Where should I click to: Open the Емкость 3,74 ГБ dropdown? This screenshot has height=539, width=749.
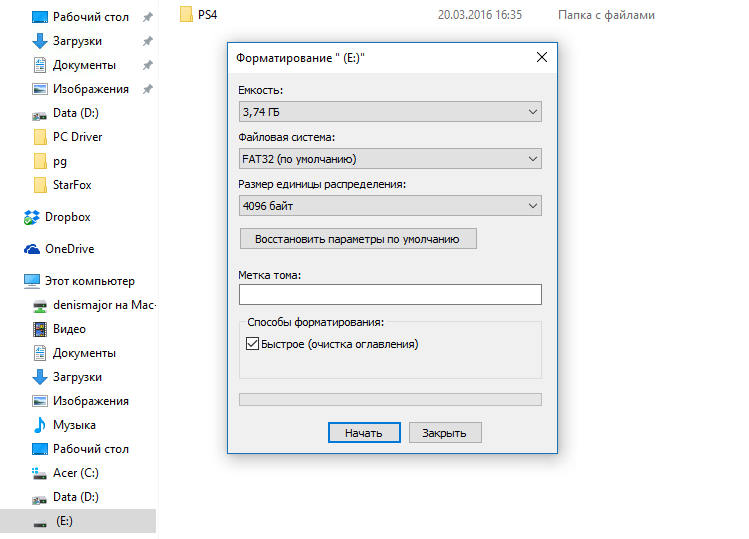pos(390,112)
